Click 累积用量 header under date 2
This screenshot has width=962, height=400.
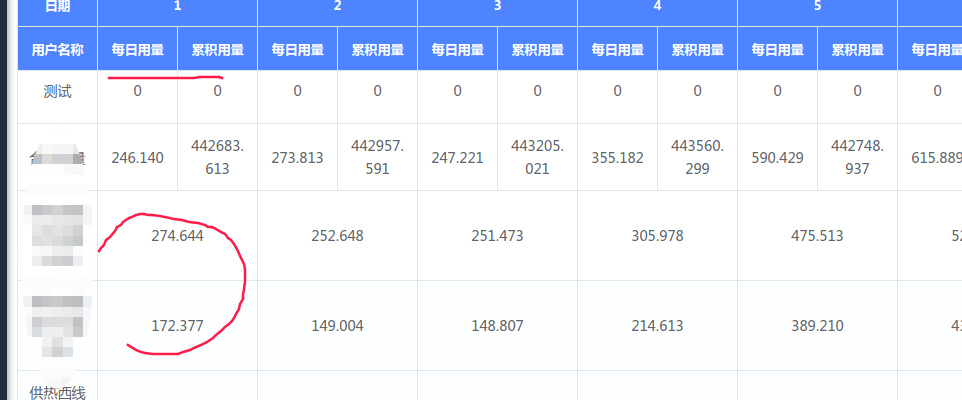377,49
